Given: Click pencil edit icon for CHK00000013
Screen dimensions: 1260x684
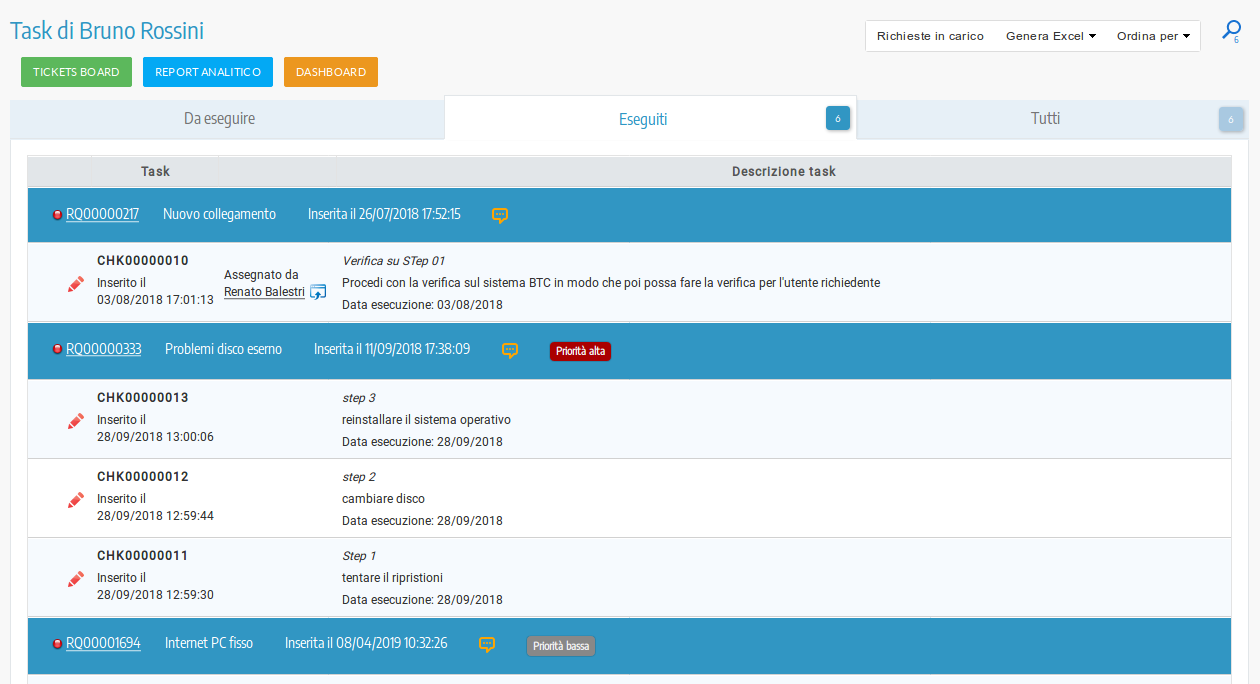Looking at the screenshot, I should pos(75,421).
